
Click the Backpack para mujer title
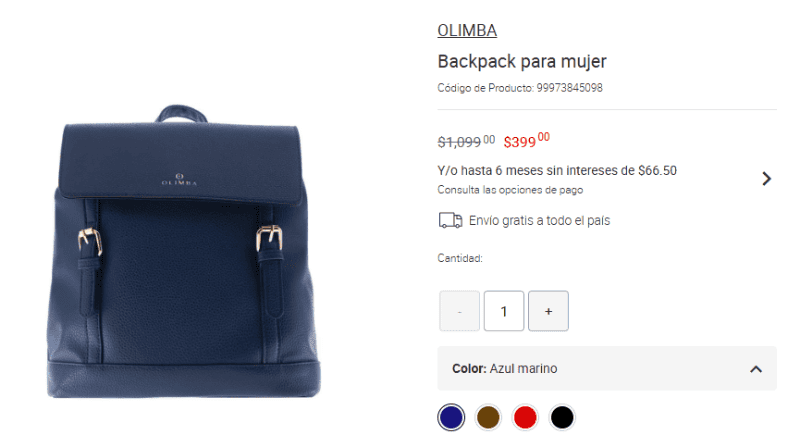click(522, 61)
